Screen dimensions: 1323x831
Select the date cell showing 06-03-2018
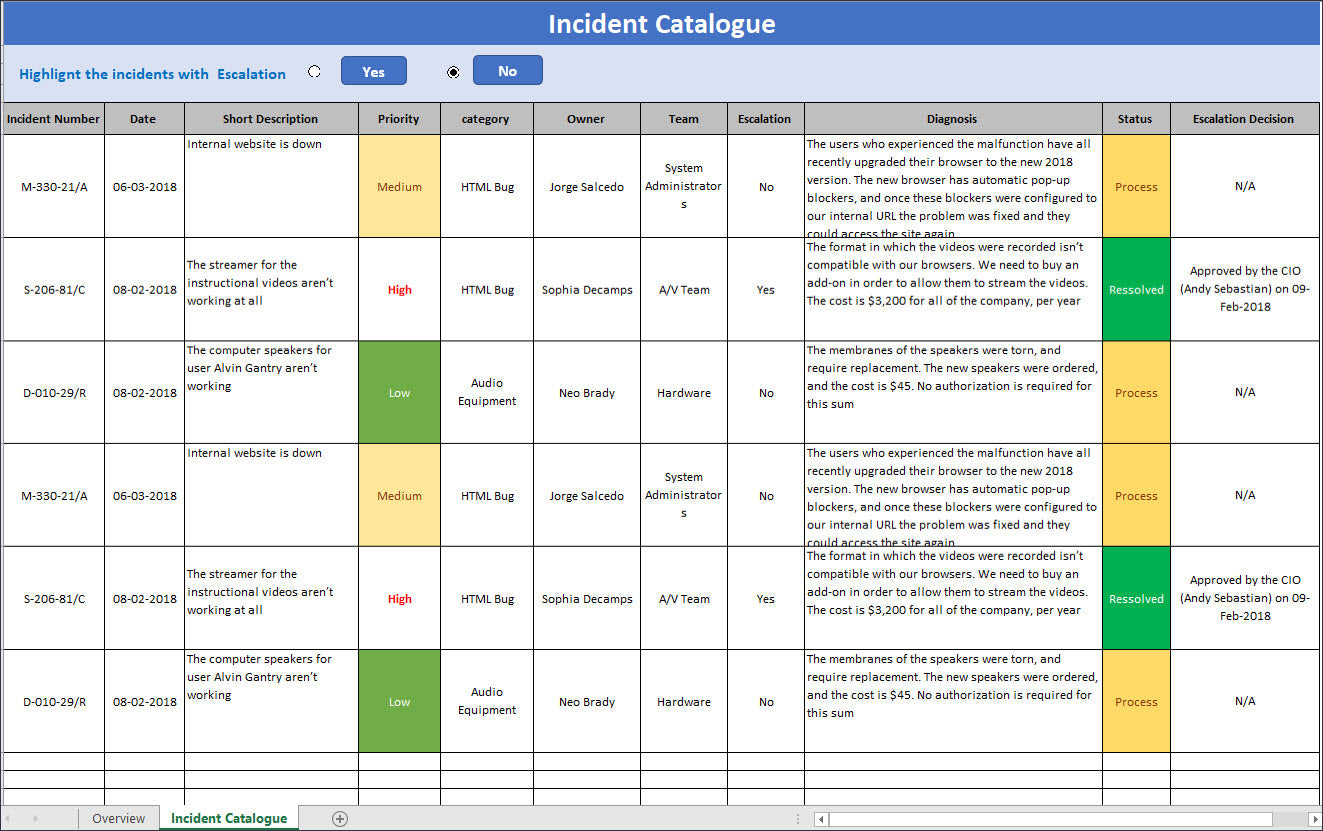(143, 186)
